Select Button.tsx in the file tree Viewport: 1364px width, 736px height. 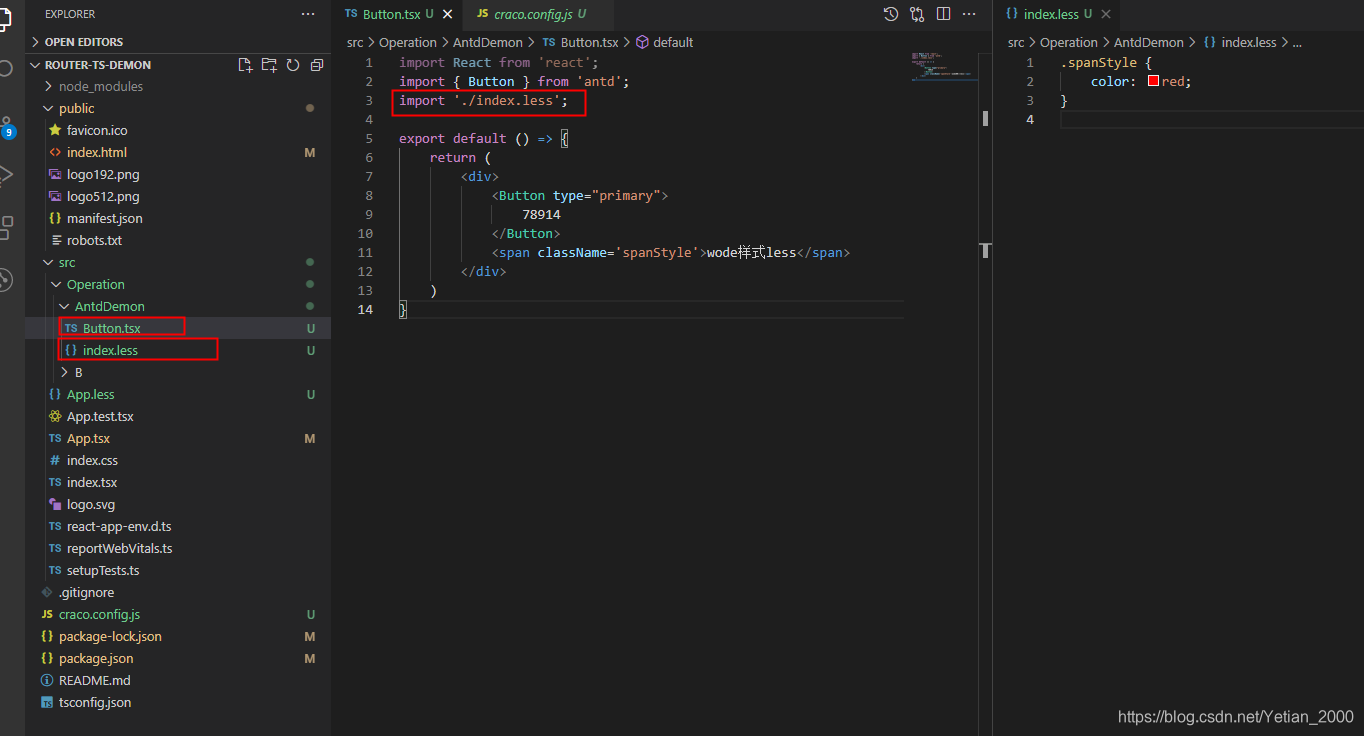tap(111, 329)
